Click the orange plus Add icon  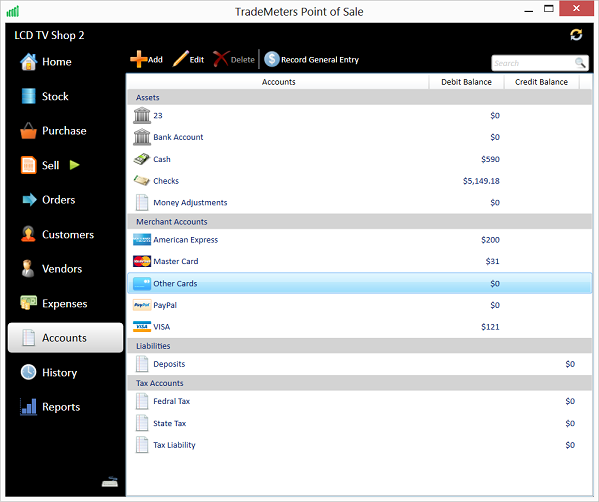coord(138,59)
